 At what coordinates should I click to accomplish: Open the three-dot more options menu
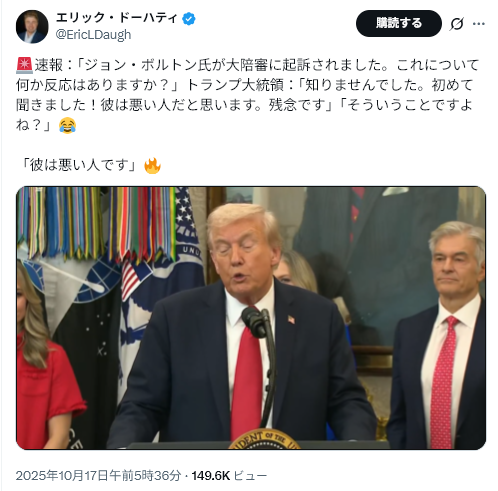tap(479, 24)
